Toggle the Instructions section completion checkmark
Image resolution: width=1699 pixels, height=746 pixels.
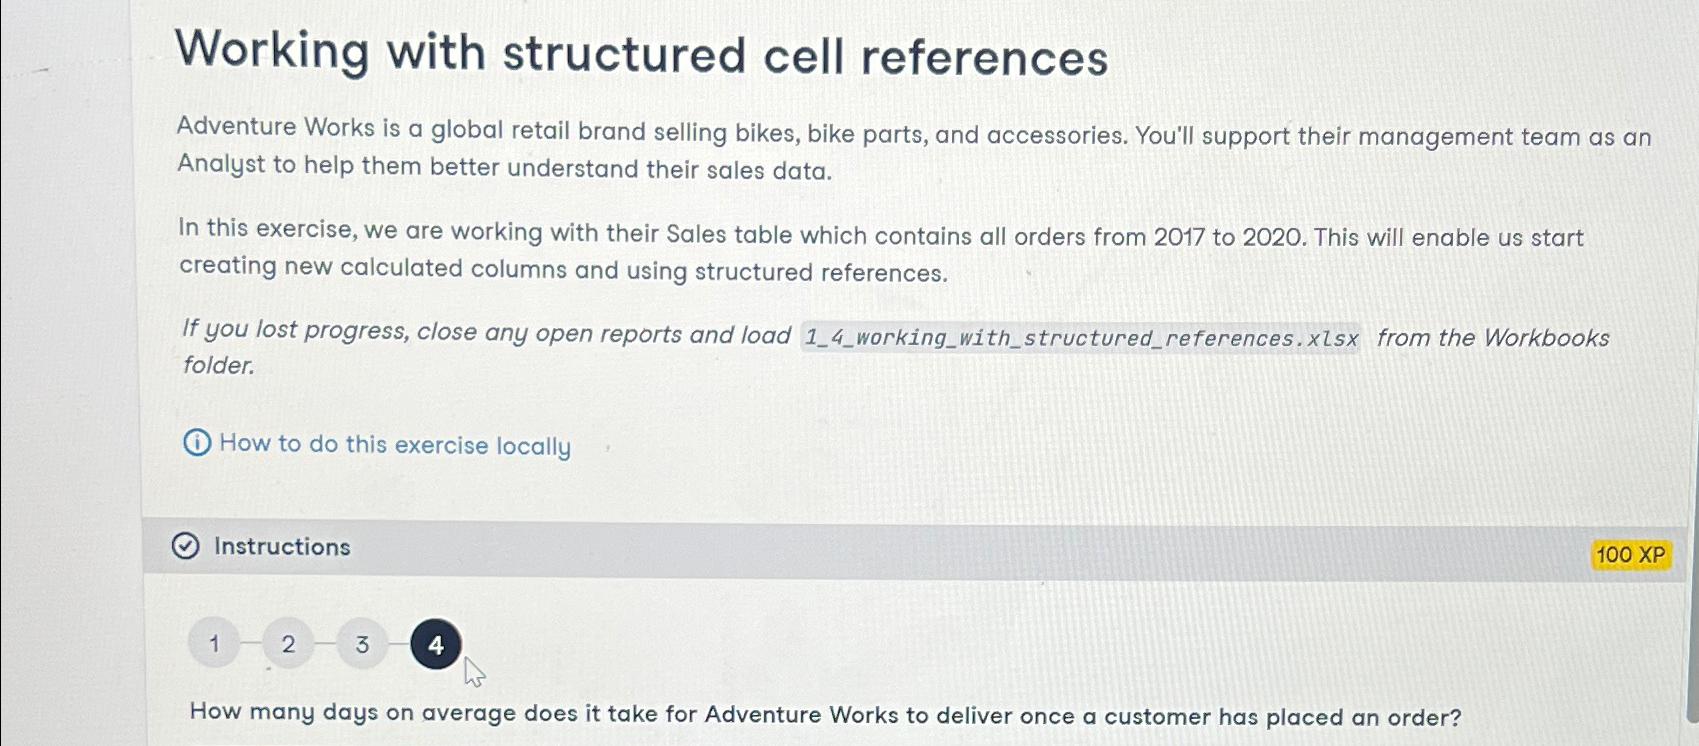coord(188,548)
